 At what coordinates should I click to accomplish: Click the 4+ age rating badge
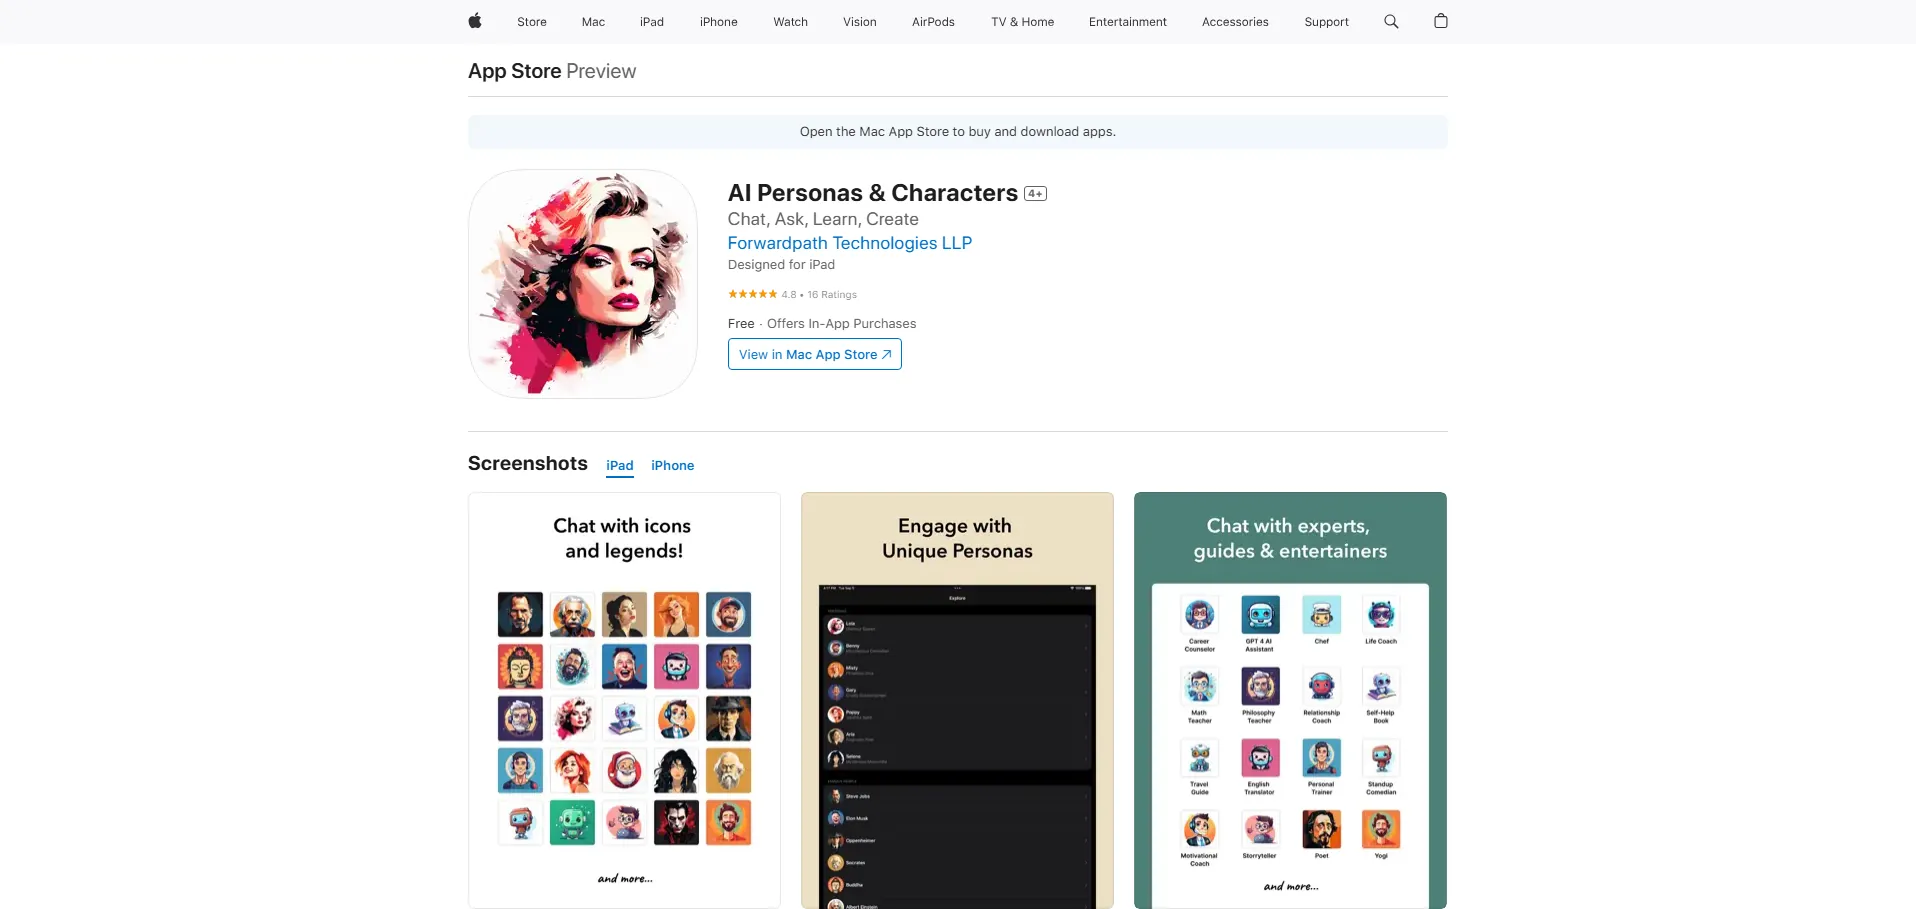(x=1036, y=194)
